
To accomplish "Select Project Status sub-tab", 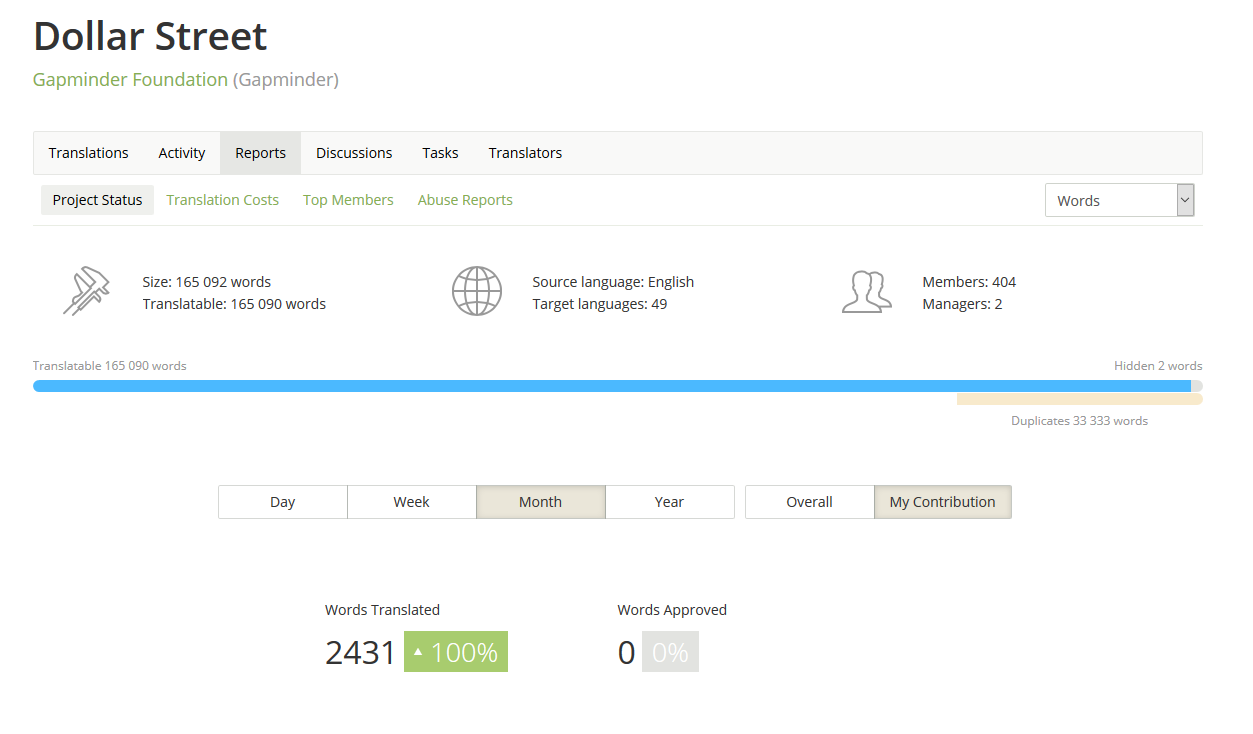I will click(97, 200).
